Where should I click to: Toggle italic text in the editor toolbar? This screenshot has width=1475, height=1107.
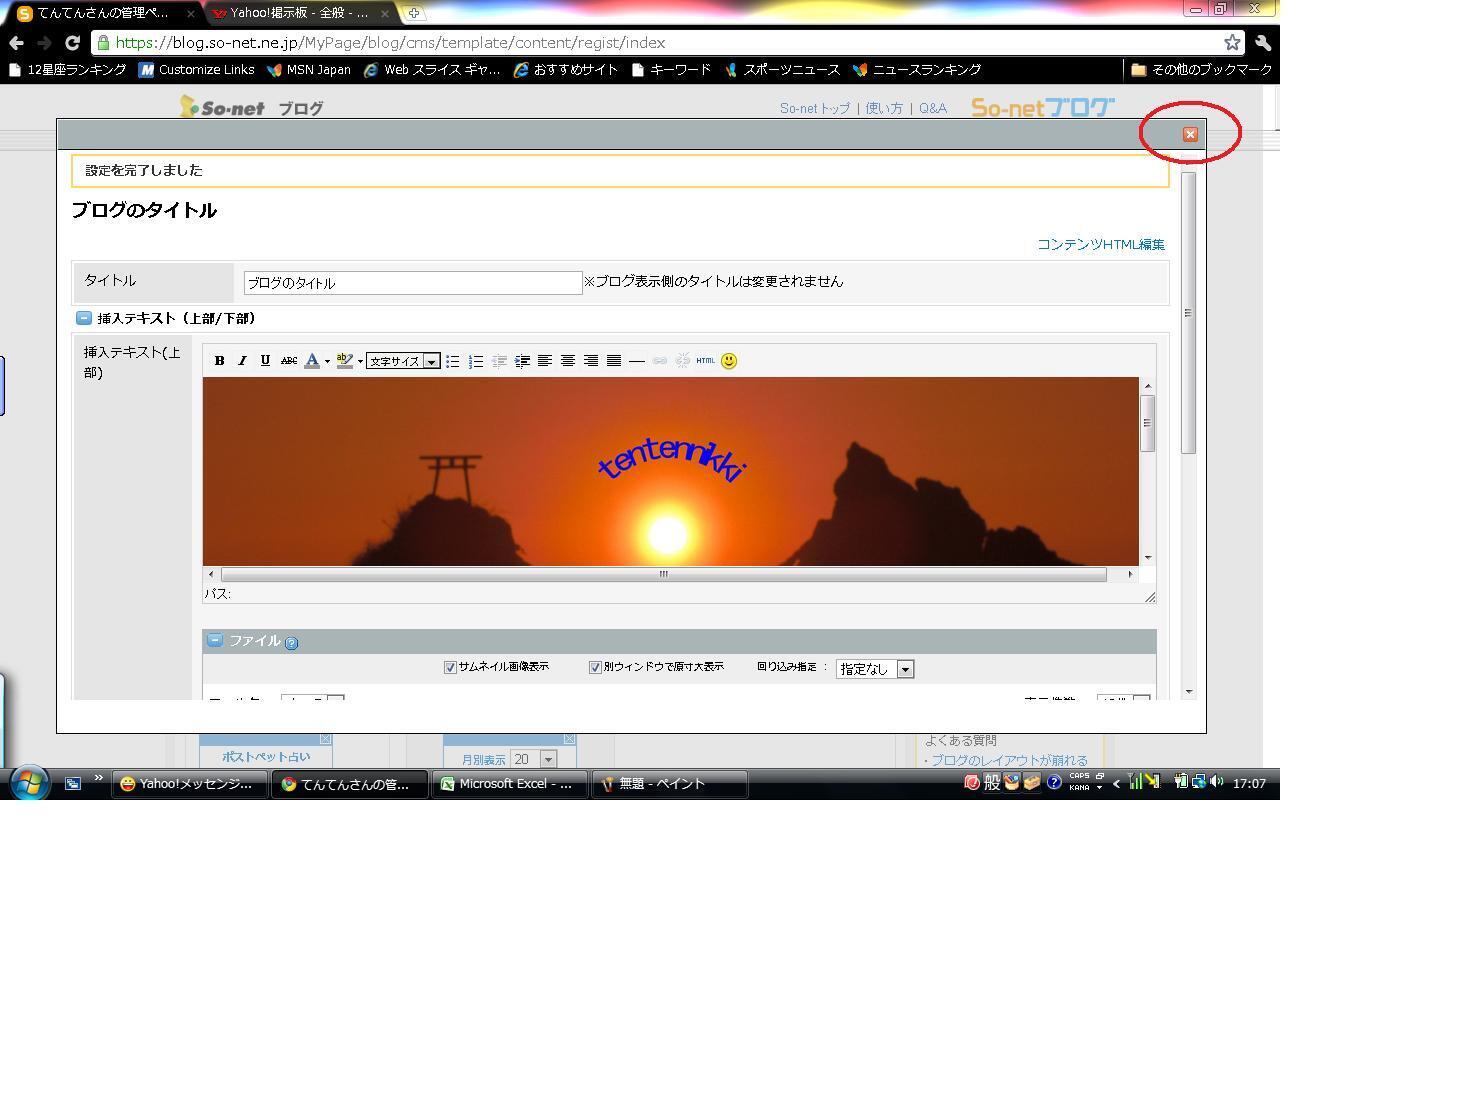tap(242, 361)
